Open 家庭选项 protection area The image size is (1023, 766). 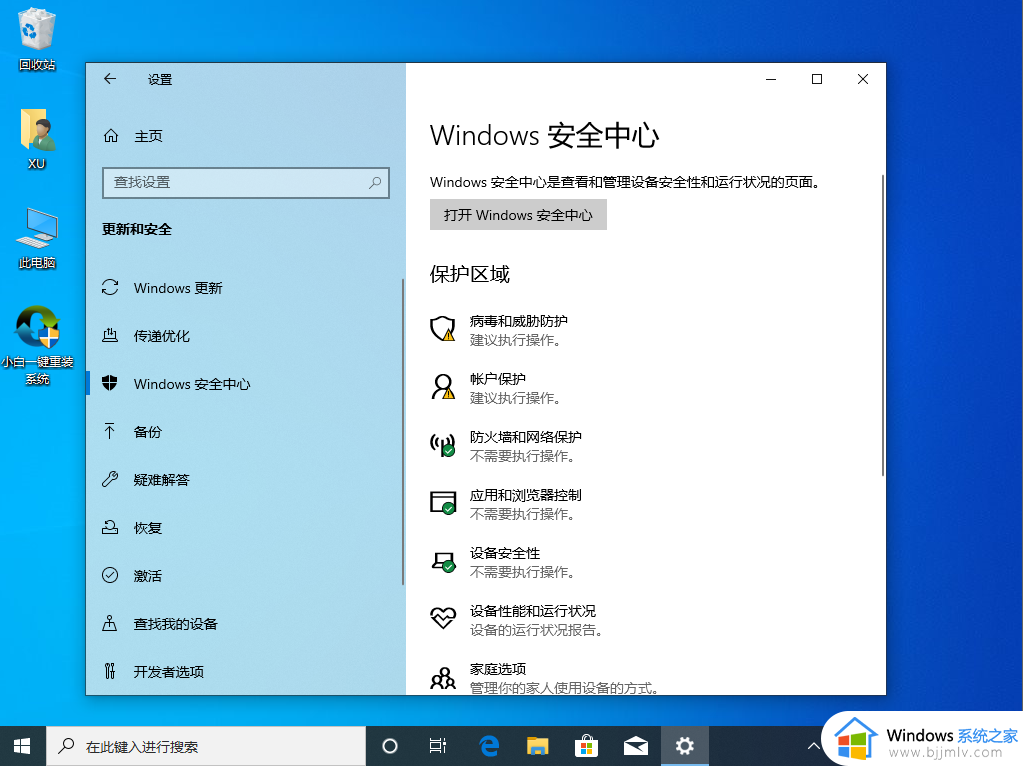pyautogui.click(x=545, y=678)
